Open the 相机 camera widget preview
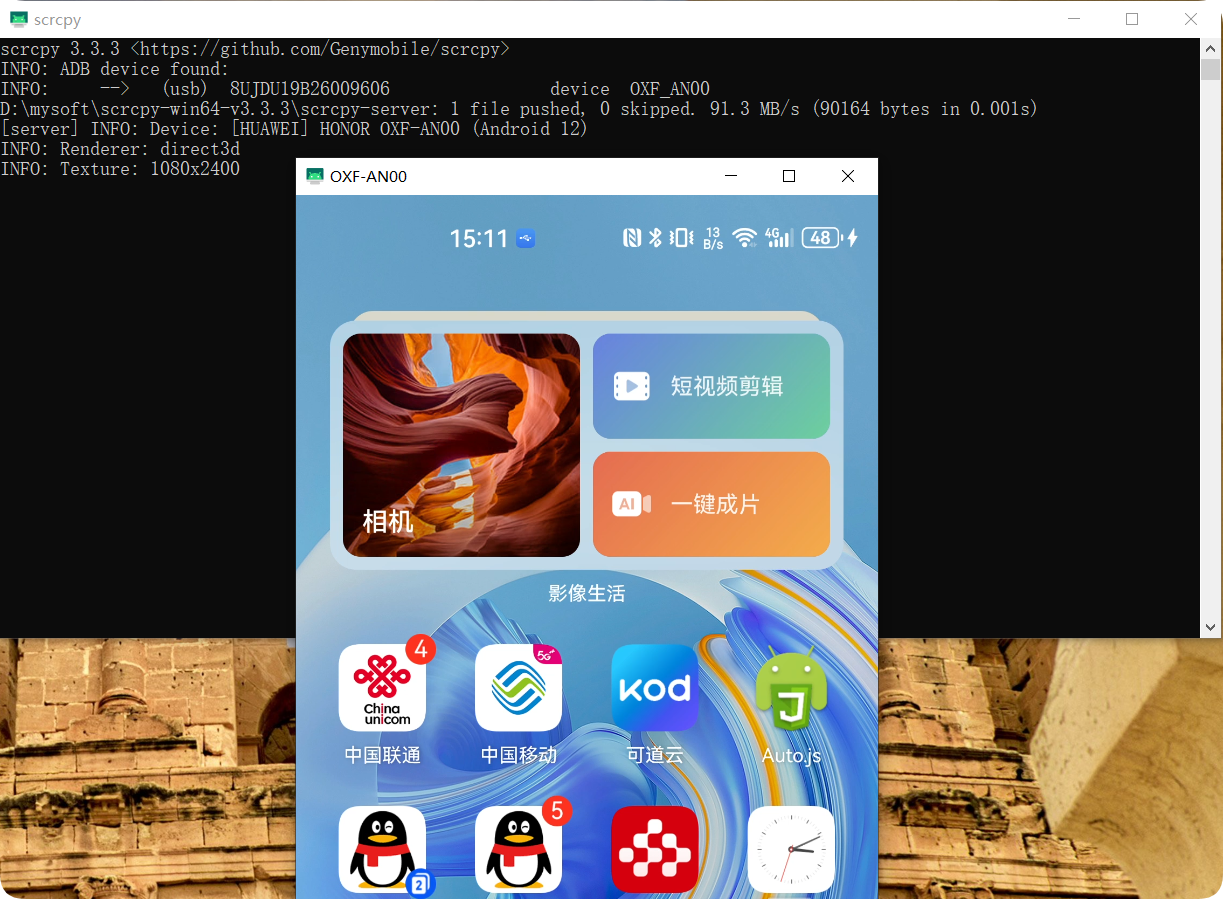 [461, 445]
